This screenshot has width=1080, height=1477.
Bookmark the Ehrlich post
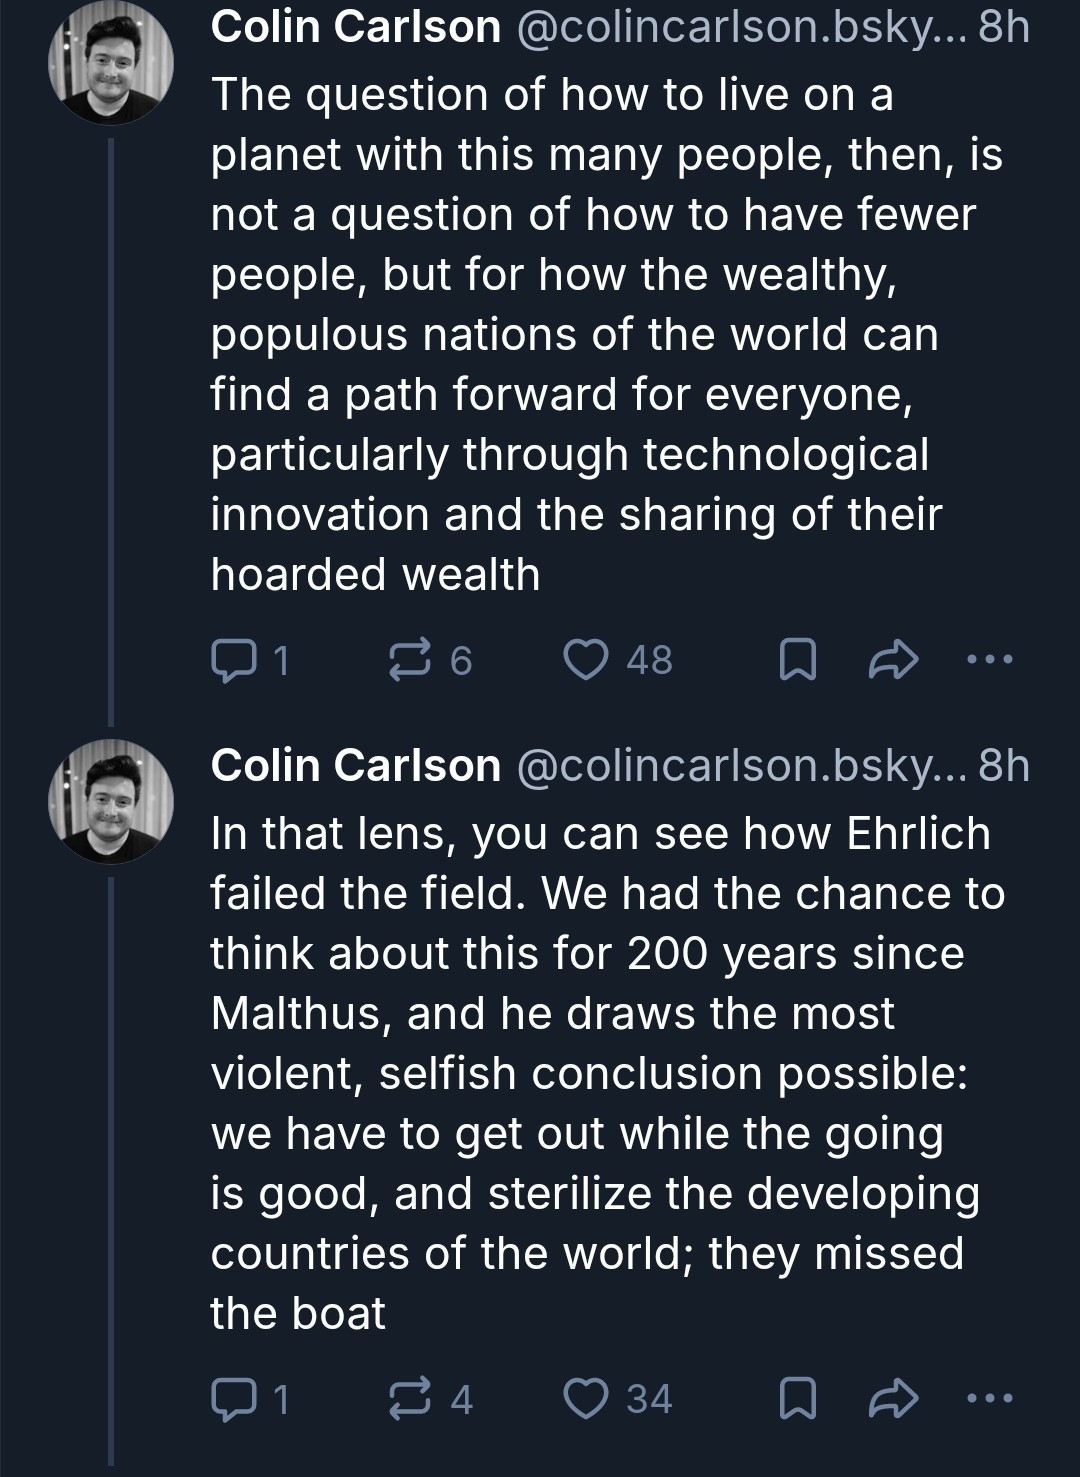796,1399
